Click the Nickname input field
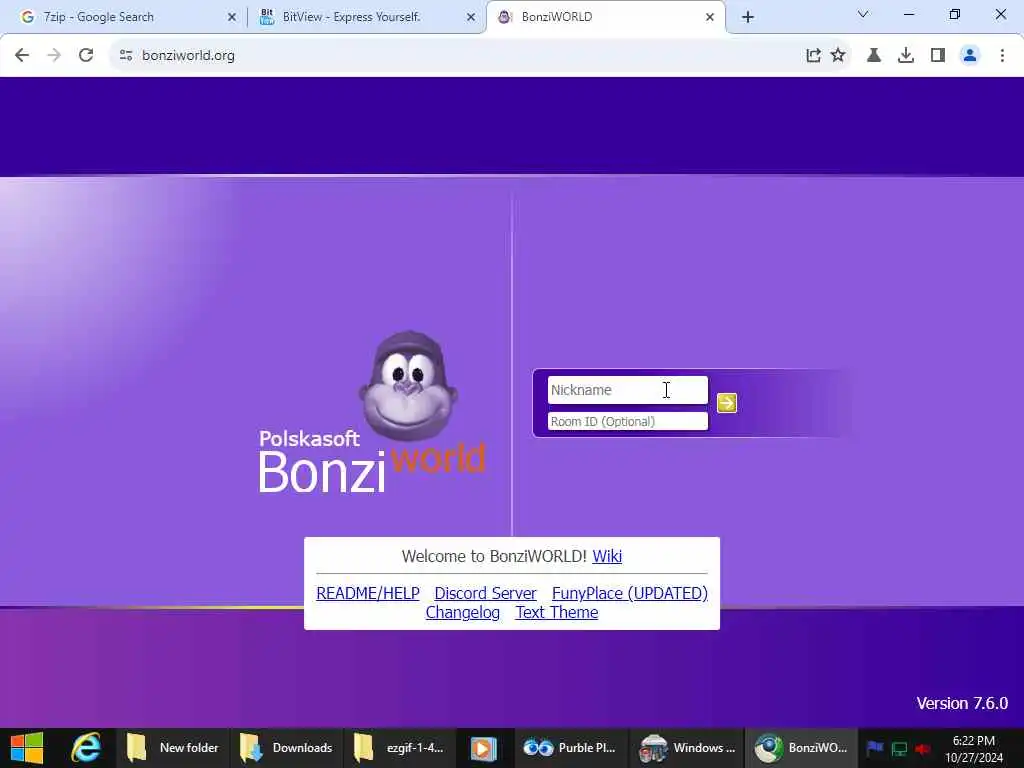Screen dimensions: 1024x768 coord(628,390)
